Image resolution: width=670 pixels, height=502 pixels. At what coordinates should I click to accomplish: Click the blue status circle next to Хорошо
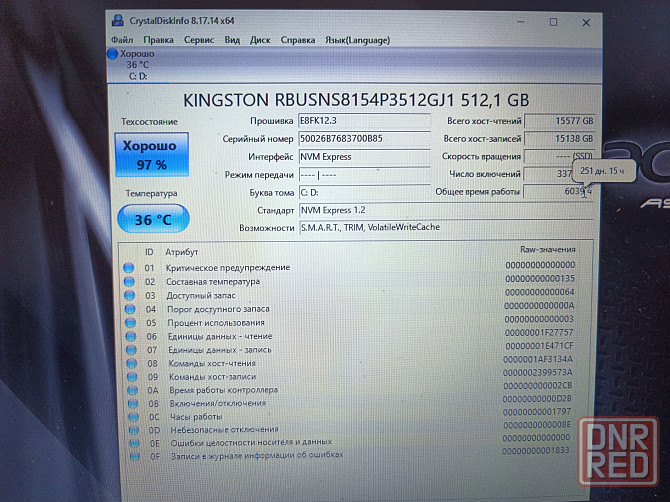(112, 54)
